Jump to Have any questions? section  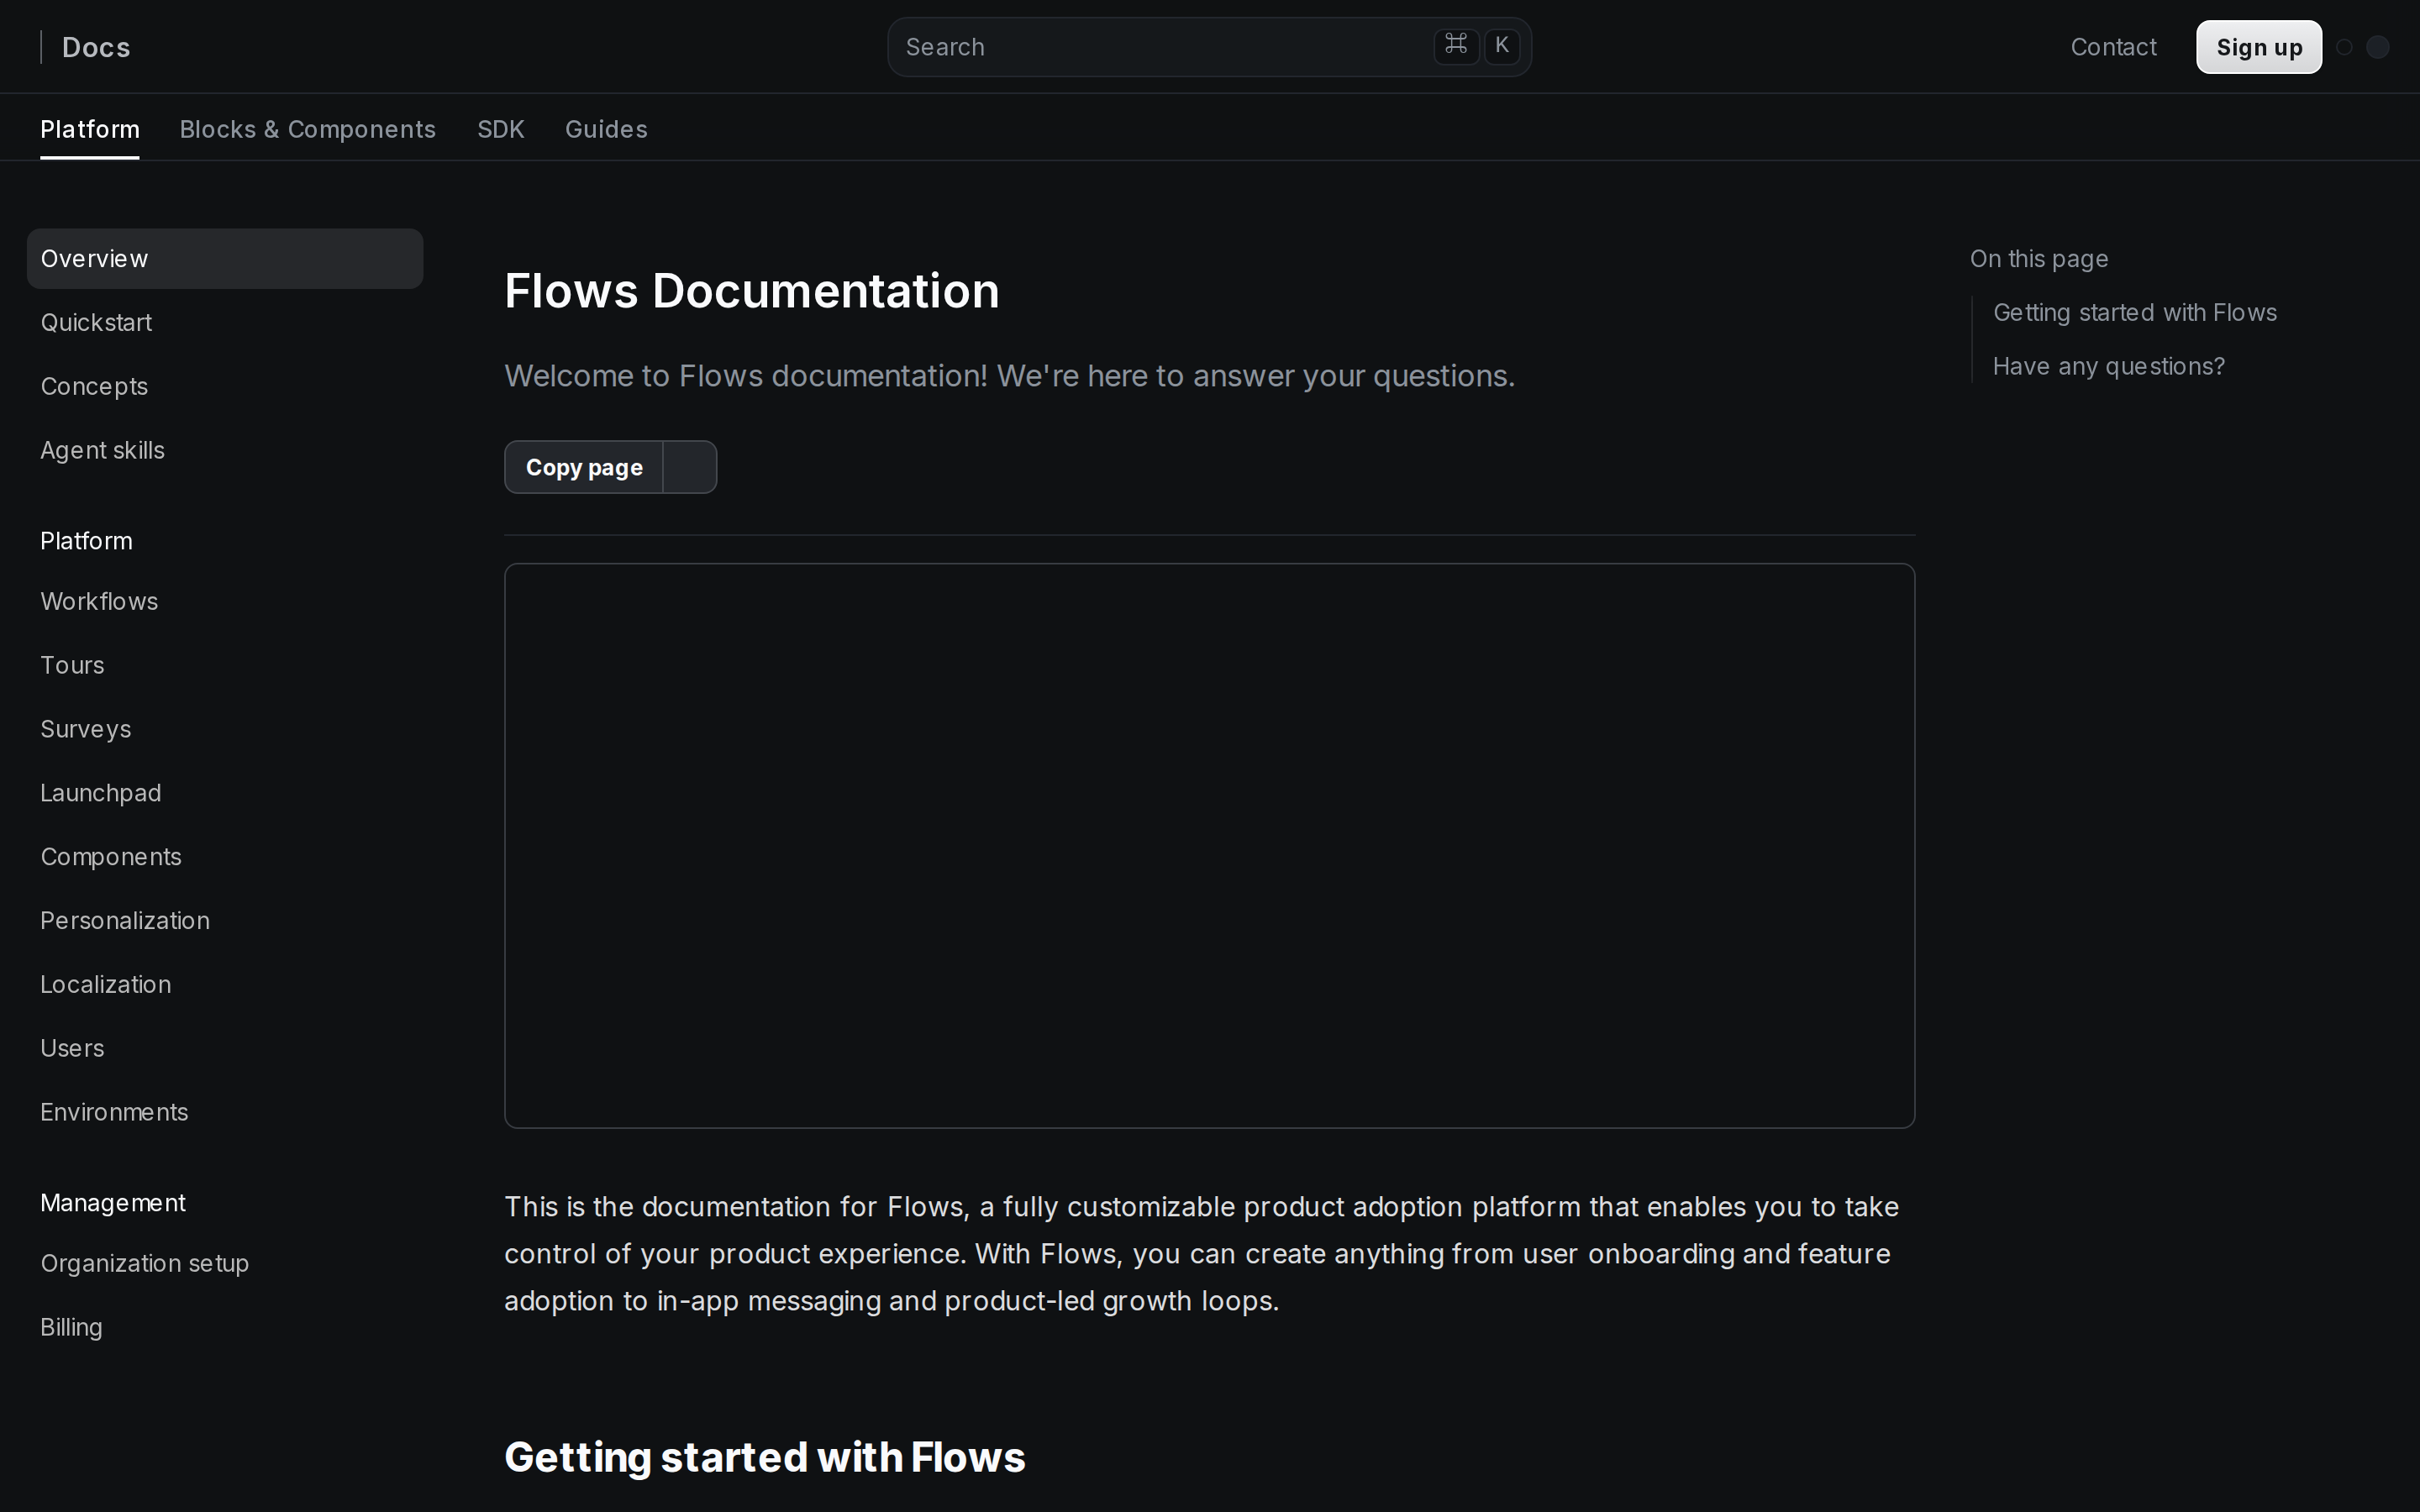point(2108,366)
